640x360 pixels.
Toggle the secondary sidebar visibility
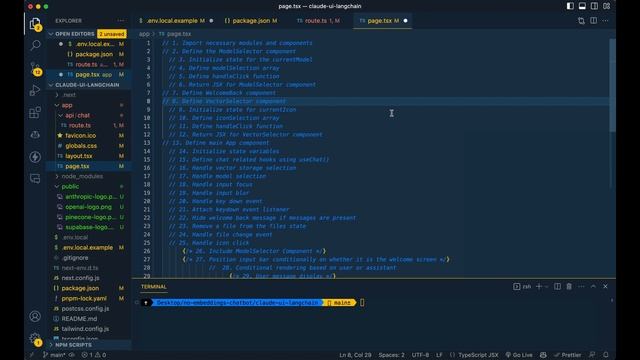(x=594, y=6)
